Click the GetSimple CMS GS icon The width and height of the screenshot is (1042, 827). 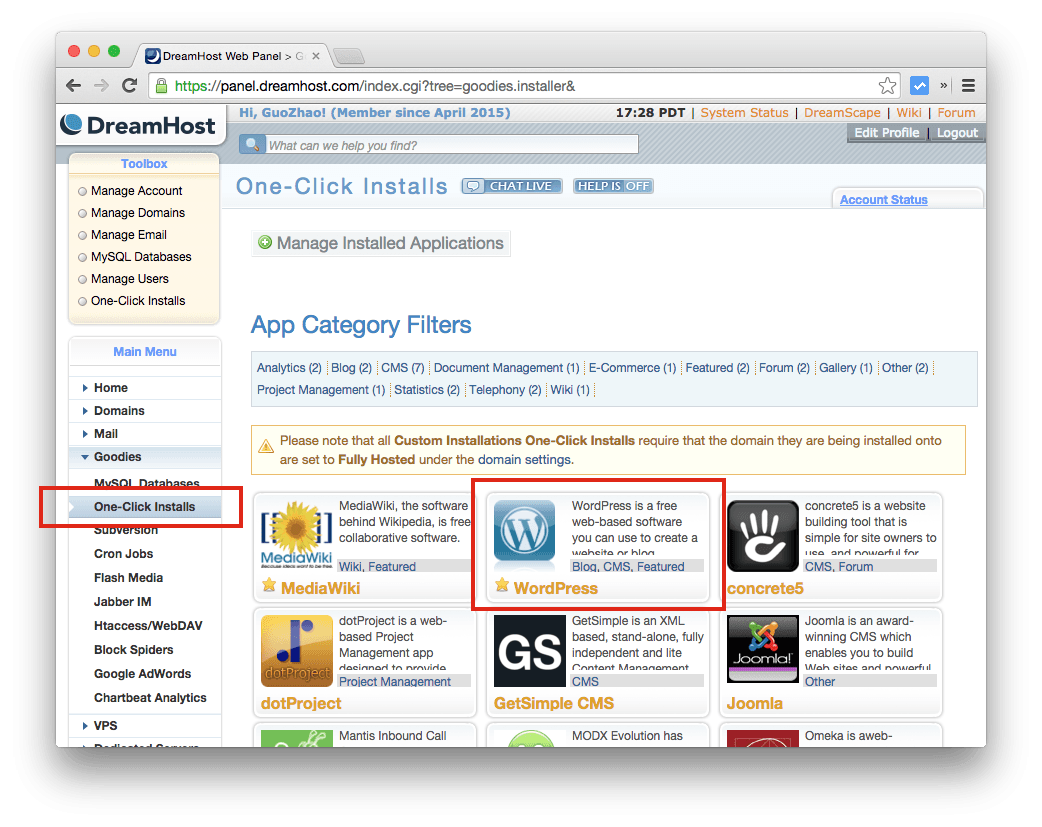[x=529, y=651]
